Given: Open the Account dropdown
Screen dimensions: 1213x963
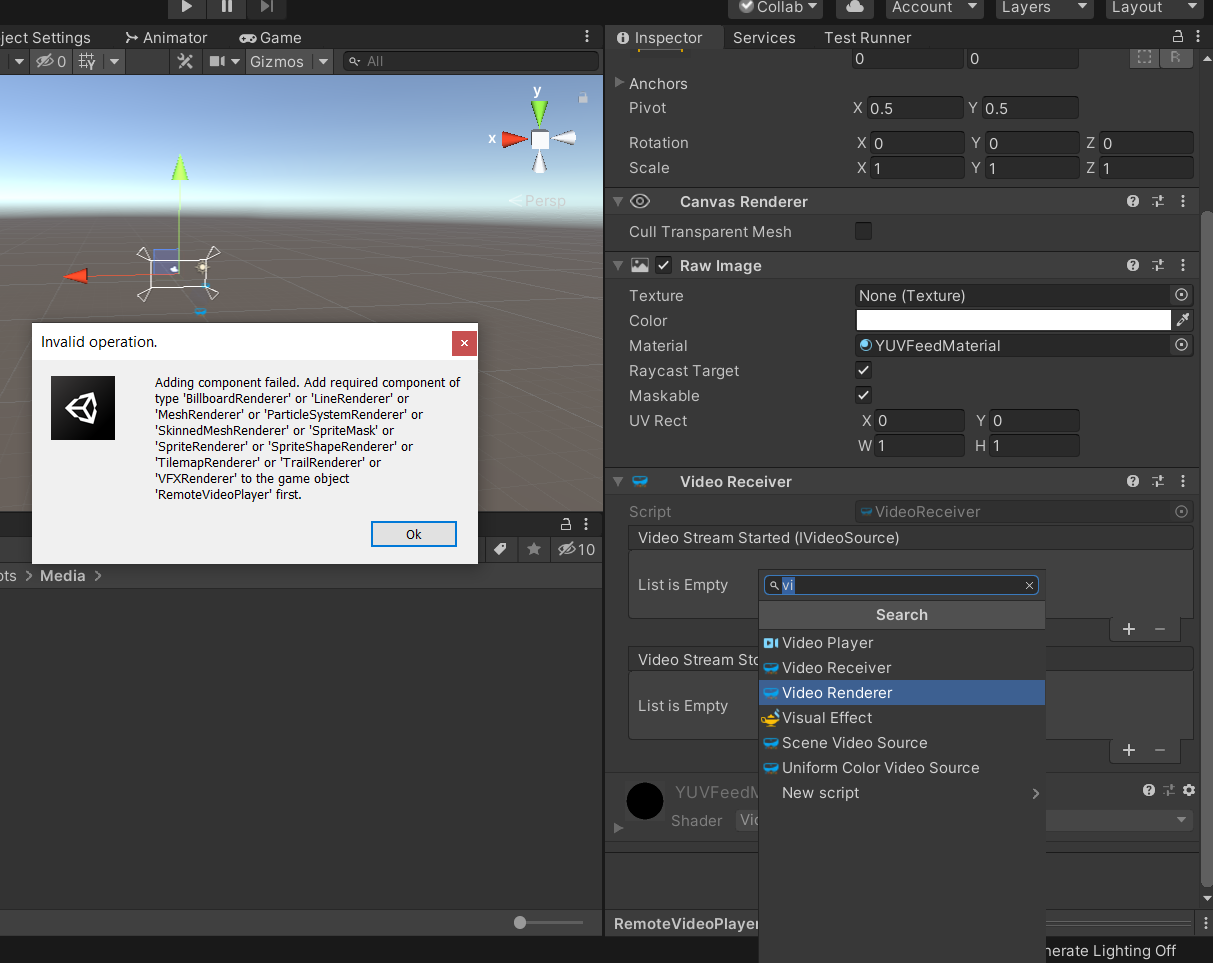Looking at the screenshot, I should coord(935,7).
